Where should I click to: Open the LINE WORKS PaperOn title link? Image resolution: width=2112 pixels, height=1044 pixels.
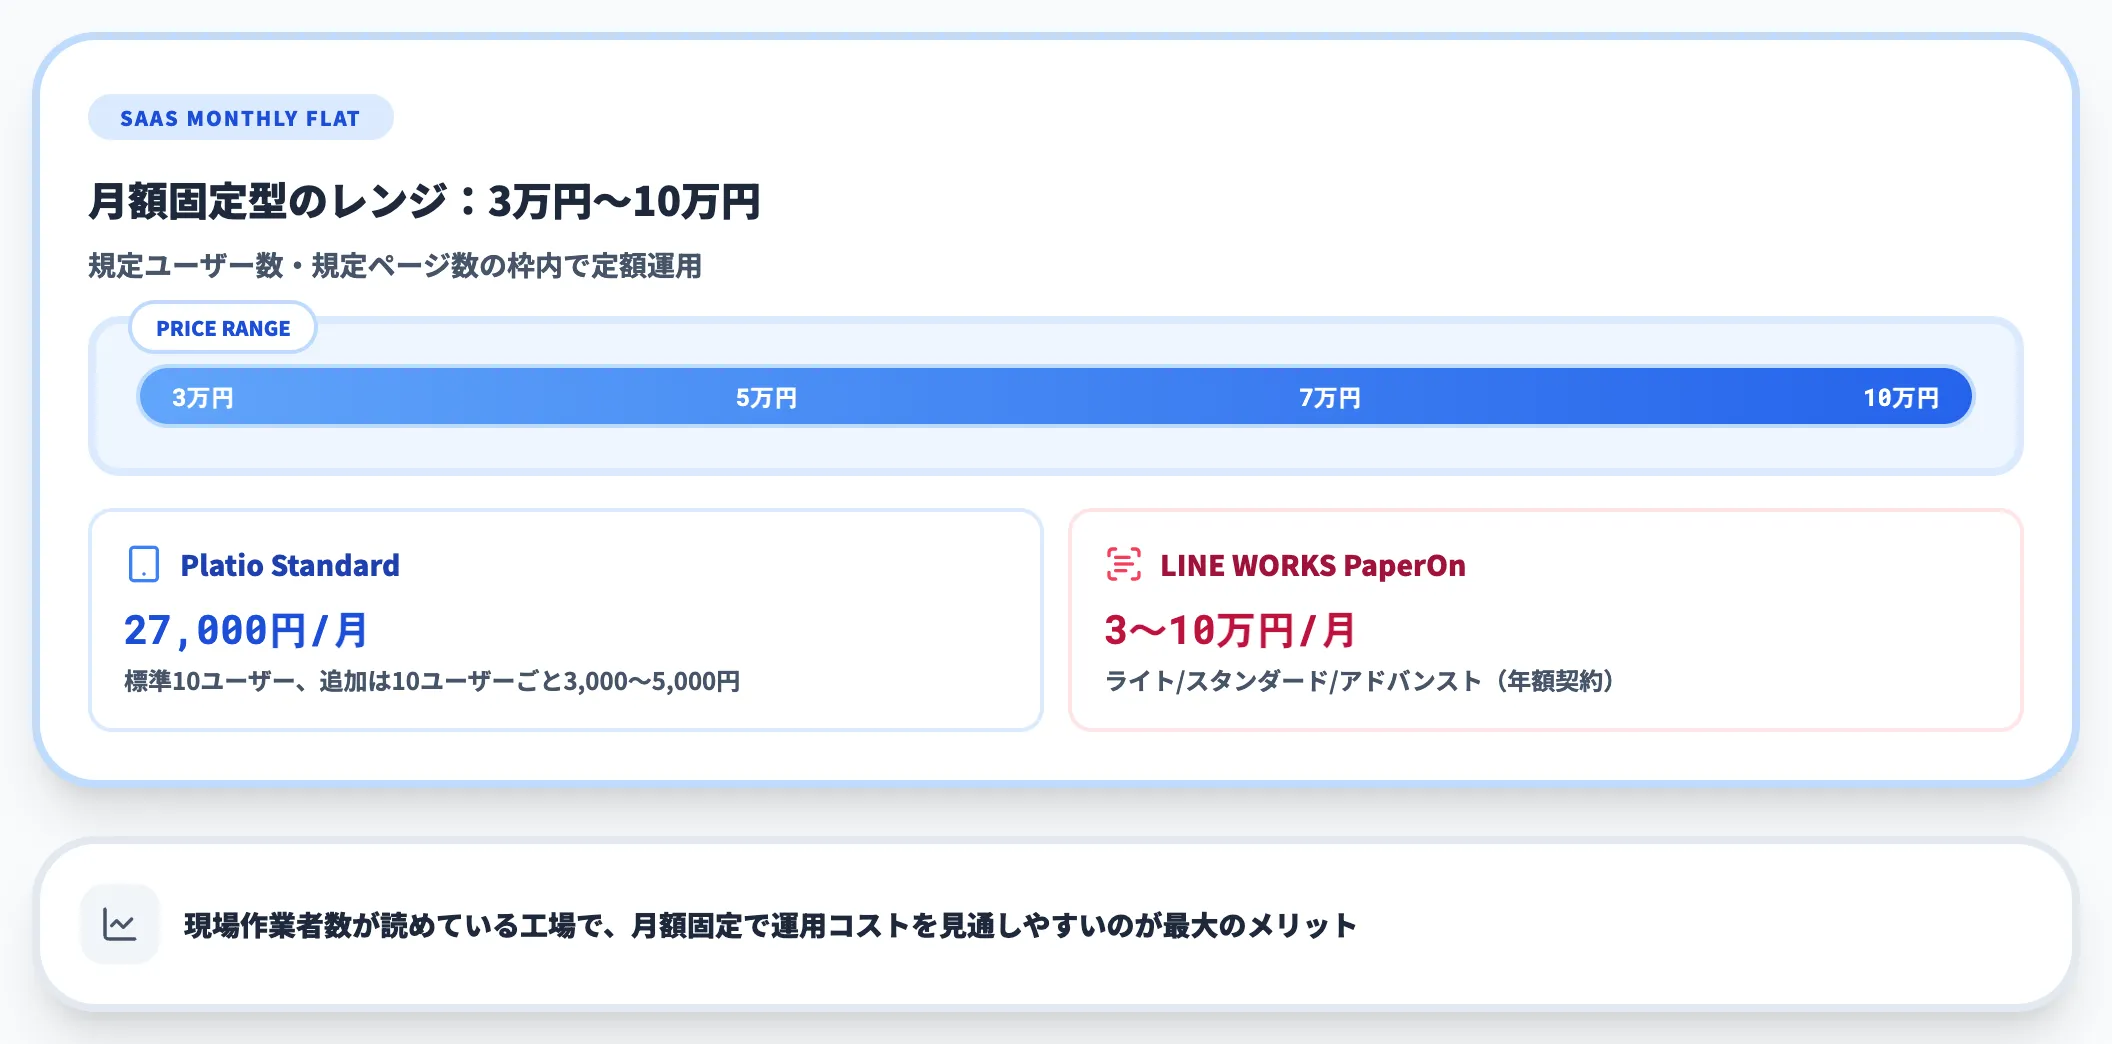[1312, 565]
